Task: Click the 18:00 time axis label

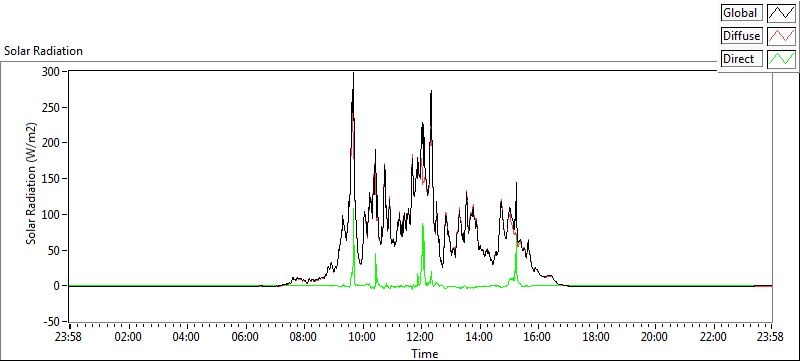Action: 596,337
